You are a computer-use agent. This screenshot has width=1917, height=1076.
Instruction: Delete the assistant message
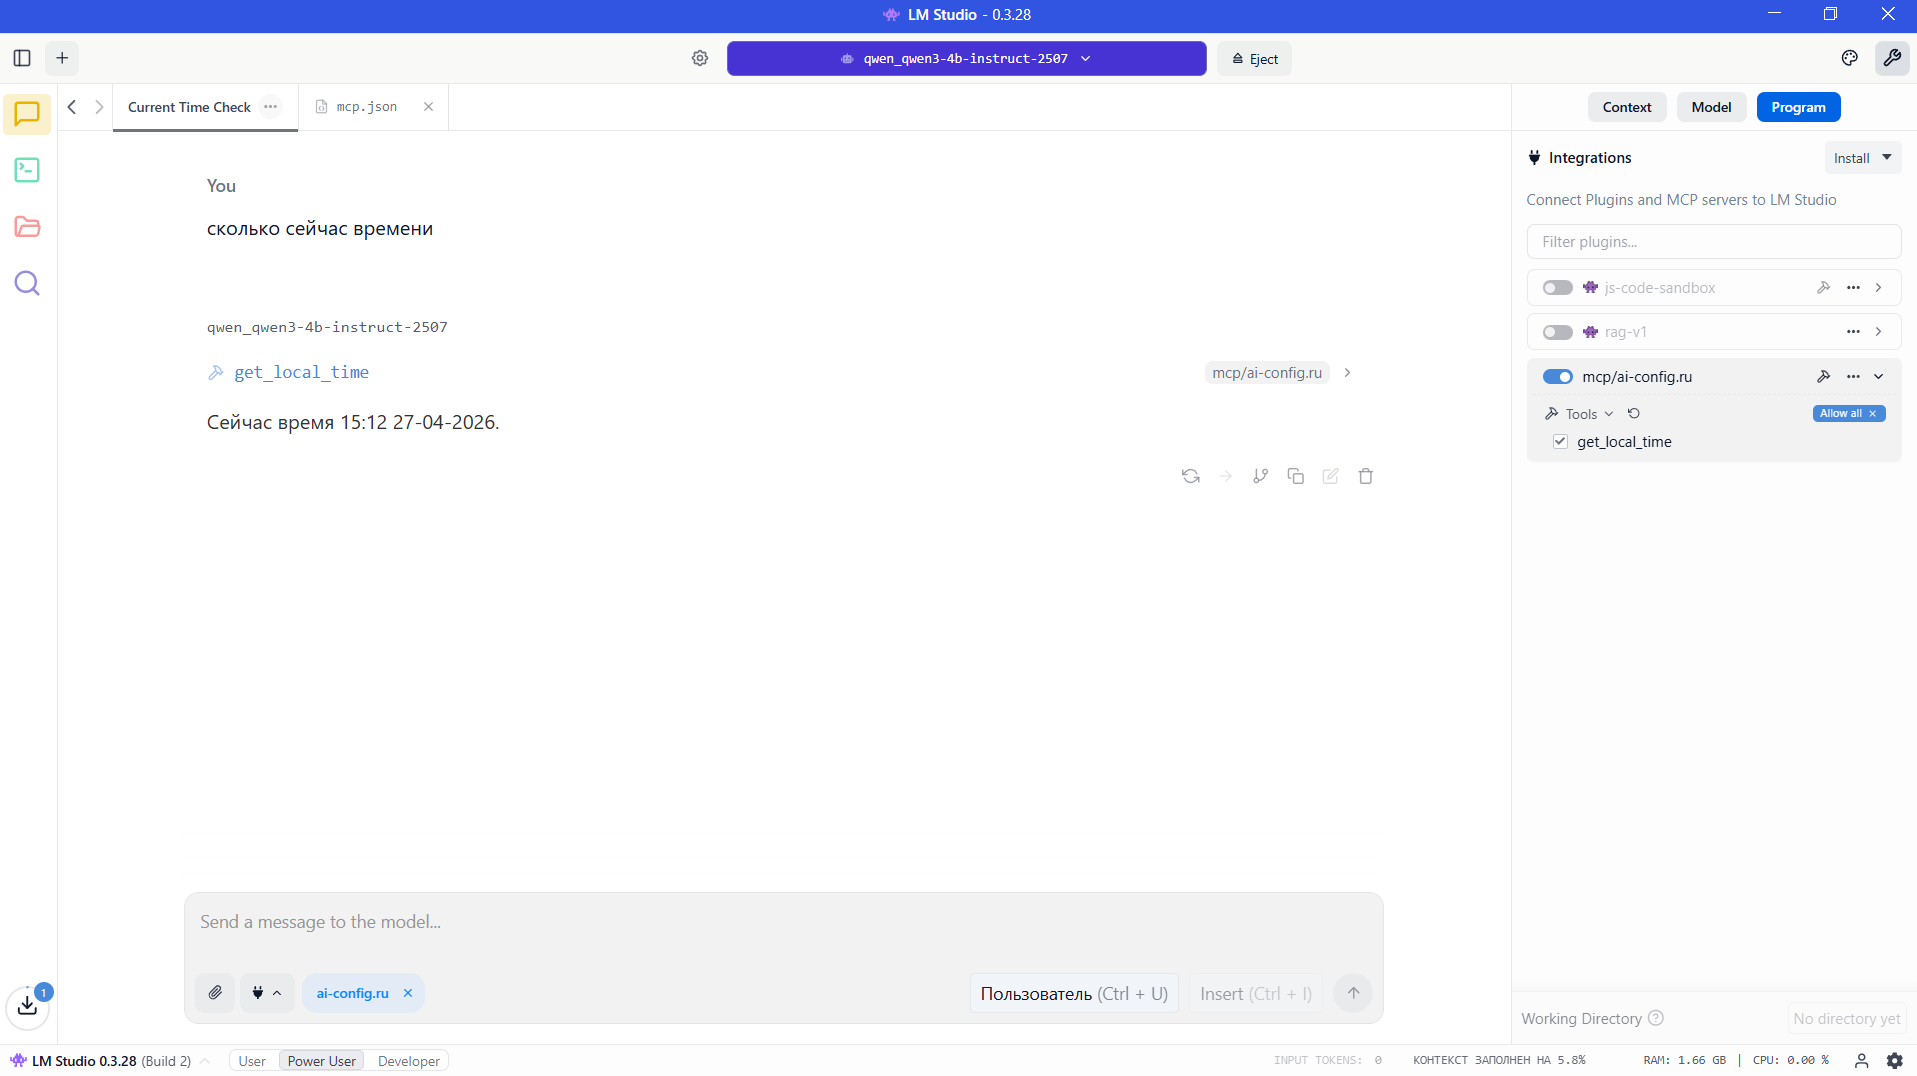tap(1366, 476)
